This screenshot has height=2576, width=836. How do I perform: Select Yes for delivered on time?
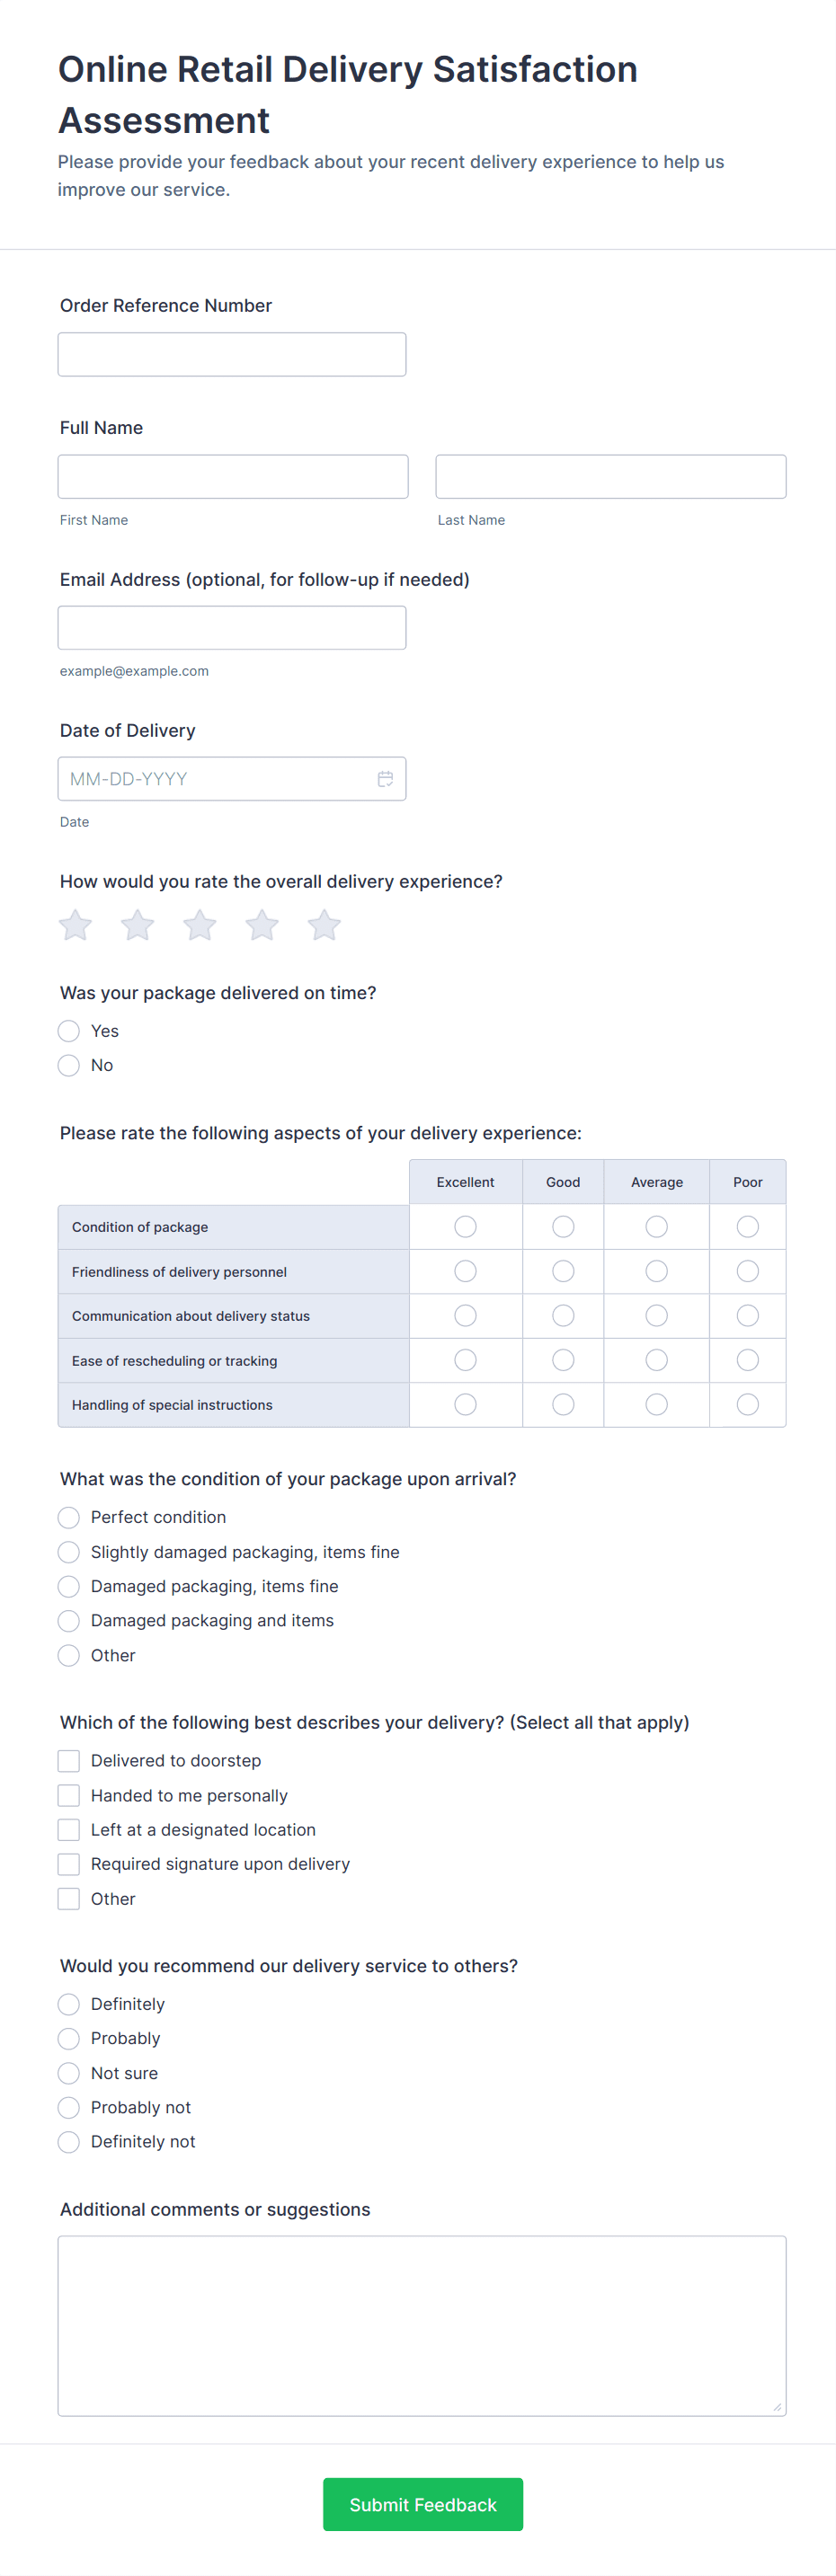(x=69, y=1031)
